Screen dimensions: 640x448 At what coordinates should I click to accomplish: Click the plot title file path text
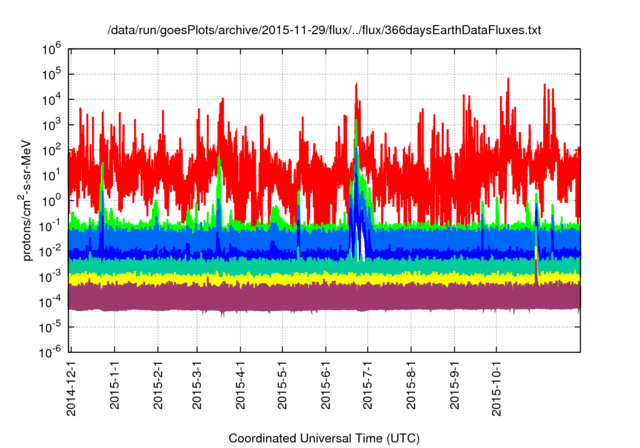(x=324, y=30)
